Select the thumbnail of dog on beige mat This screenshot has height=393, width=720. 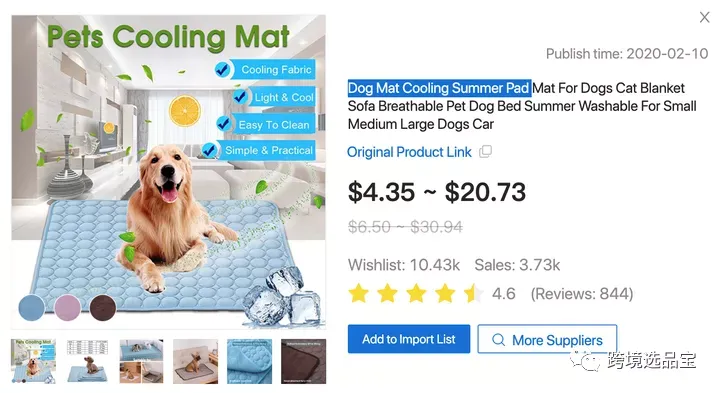point(196,361)
